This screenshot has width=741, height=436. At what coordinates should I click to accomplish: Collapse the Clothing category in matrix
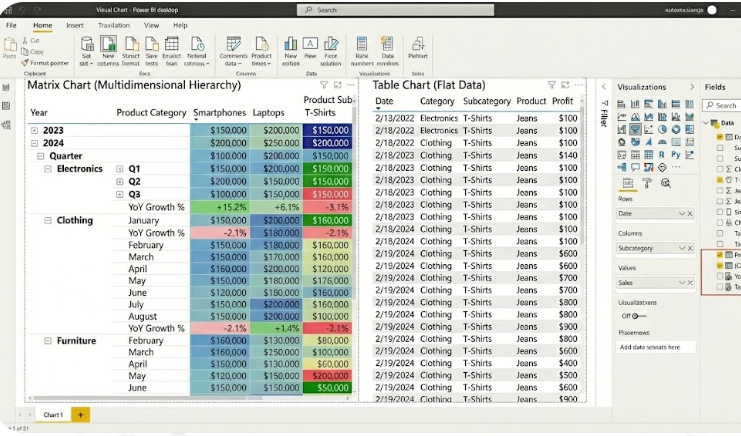click(47, 220)
